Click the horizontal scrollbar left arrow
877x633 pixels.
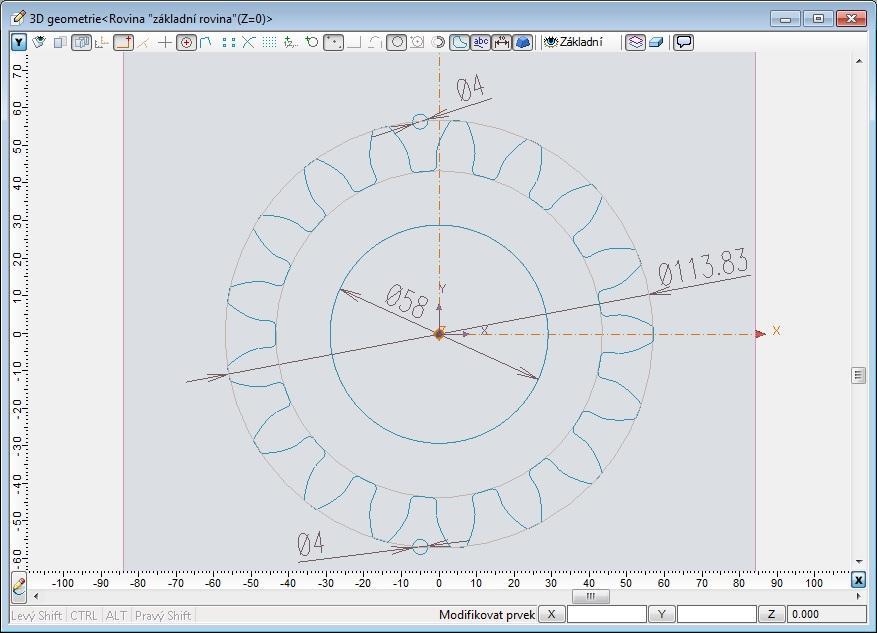click(36, 597)
